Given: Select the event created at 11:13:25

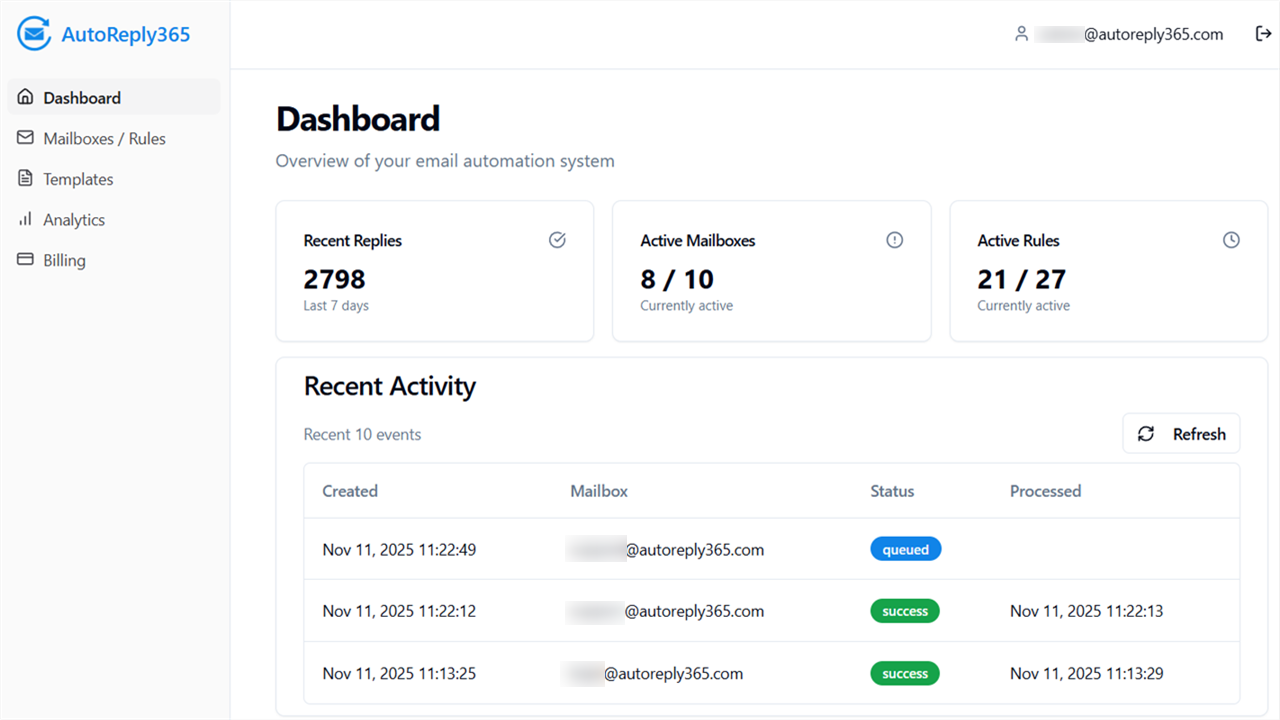Looking at the screenshot, I should pyautogui.click(x=399, y=673).
